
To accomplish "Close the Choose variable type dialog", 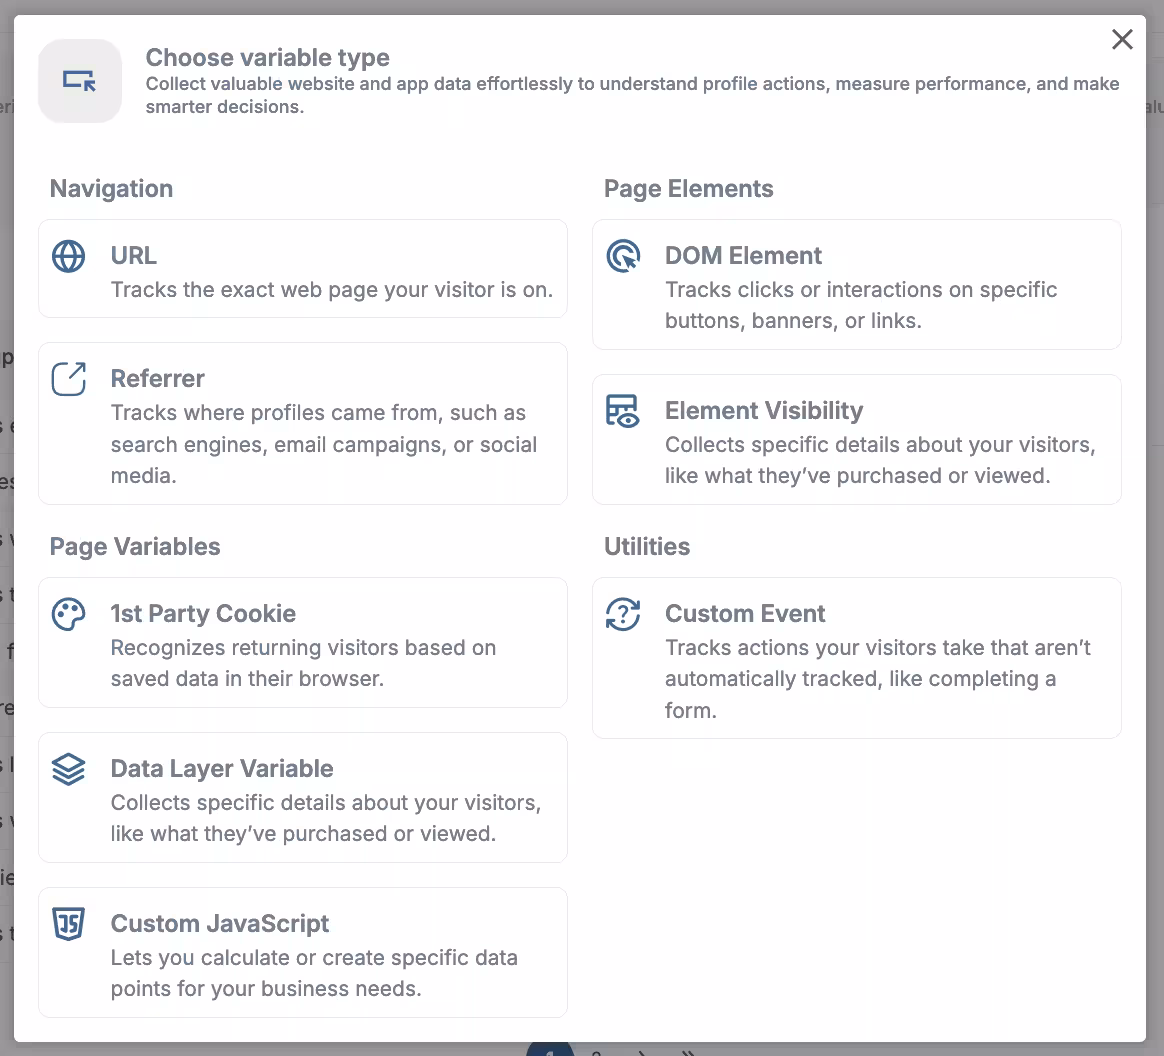I will [1122, 40].
